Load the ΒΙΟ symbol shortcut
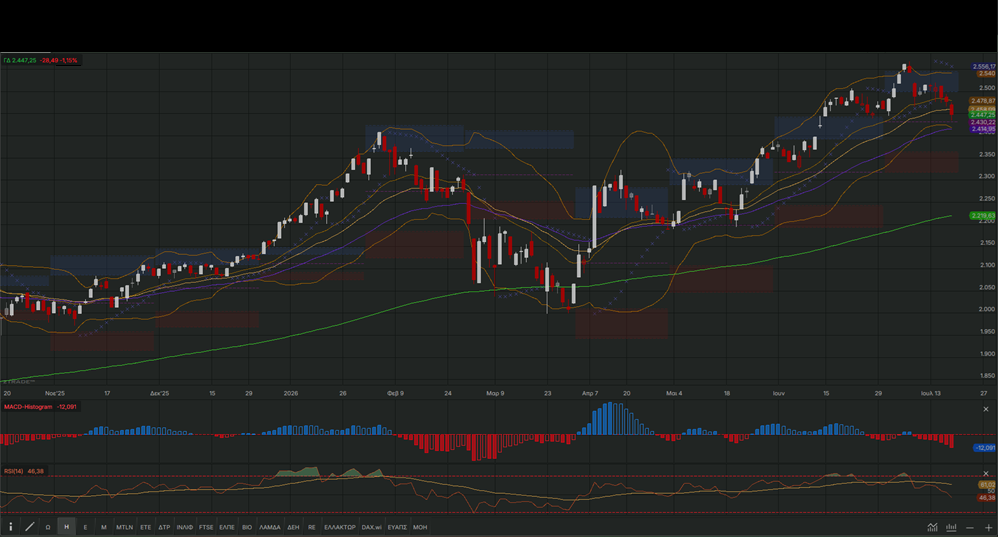Screen dimensions: 998x537 (247, 527)
